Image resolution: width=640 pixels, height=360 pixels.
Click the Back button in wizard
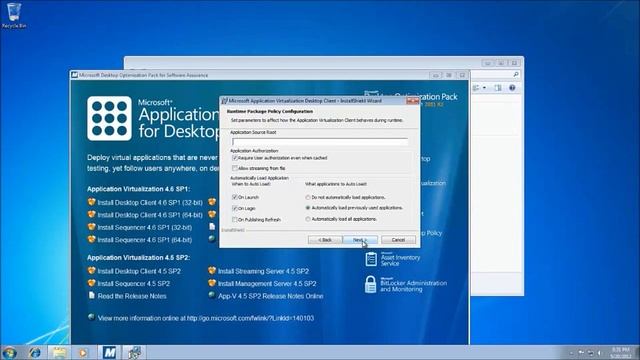point(325,240)
